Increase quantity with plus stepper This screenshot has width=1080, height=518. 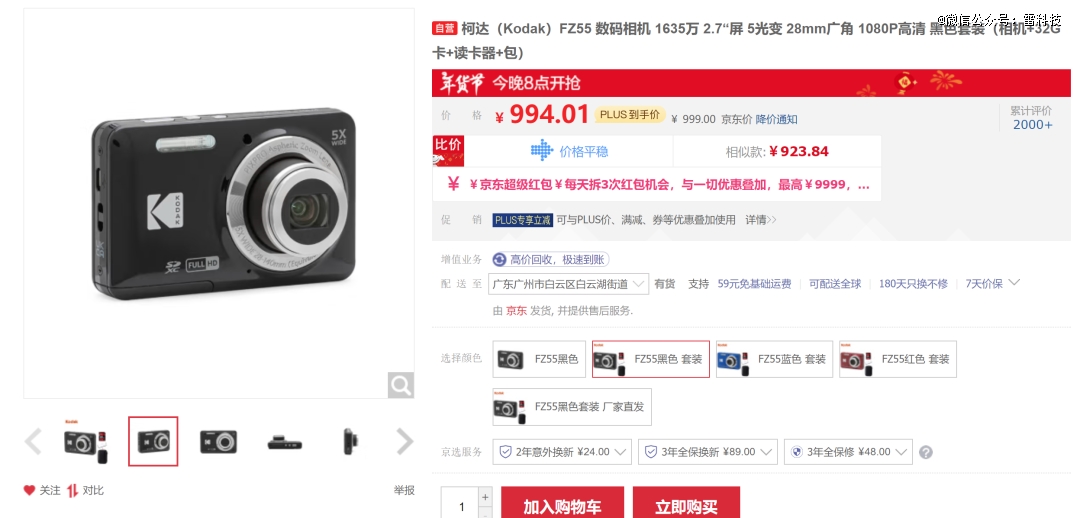pyautogui.click(x=486, y=497)
